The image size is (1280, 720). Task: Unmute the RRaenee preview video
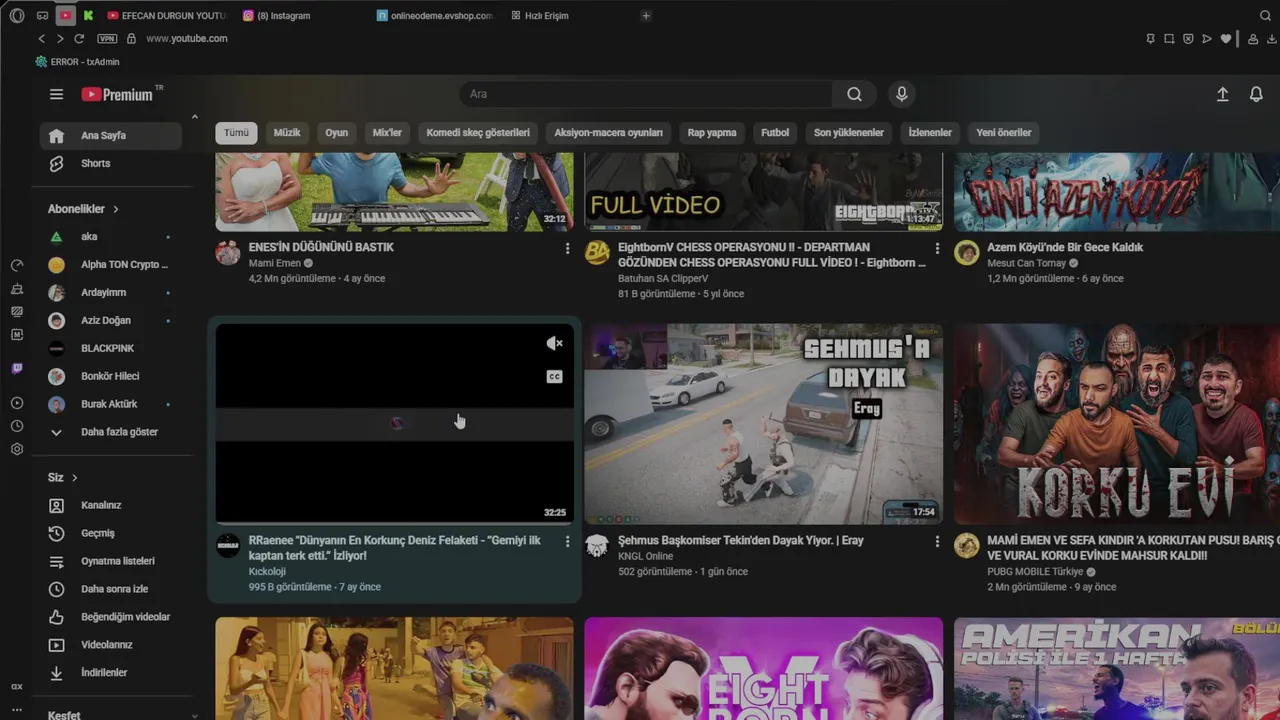tap(554, 344)
